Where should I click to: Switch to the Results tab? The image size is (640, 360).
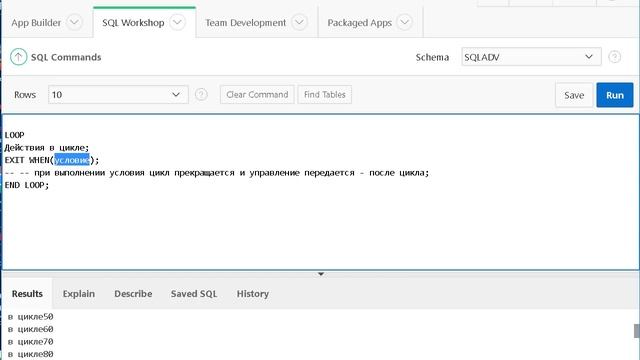(27, 294)
